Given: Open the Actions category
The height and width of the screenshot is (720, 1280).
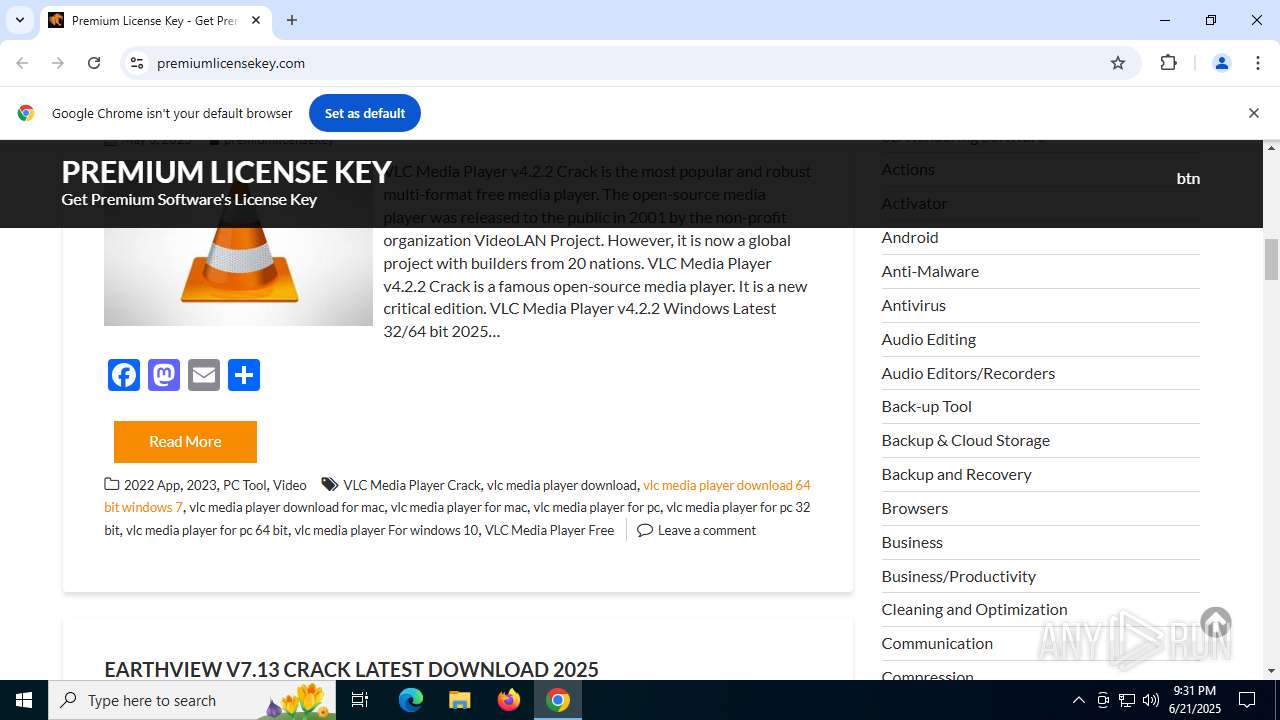Looking at the screenshot, I should point(908,169).
